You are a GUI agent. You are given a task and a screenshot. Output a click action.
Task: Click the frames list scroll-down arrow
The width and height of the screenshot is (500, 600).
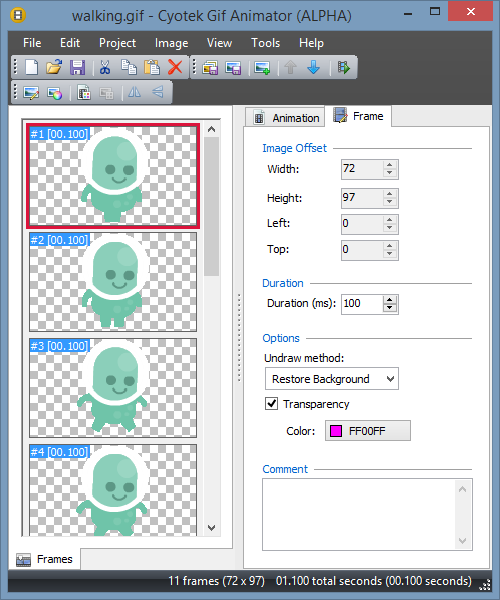pos(212,528)
